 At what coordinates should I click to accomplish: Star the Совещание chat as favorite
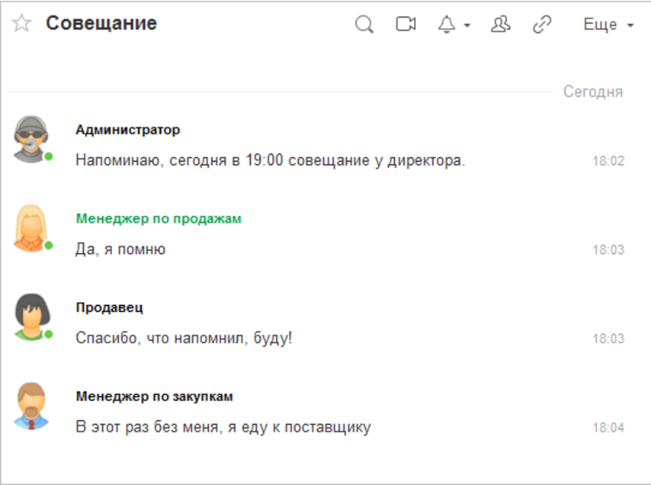pyautogui.click(x=21, y=24)
